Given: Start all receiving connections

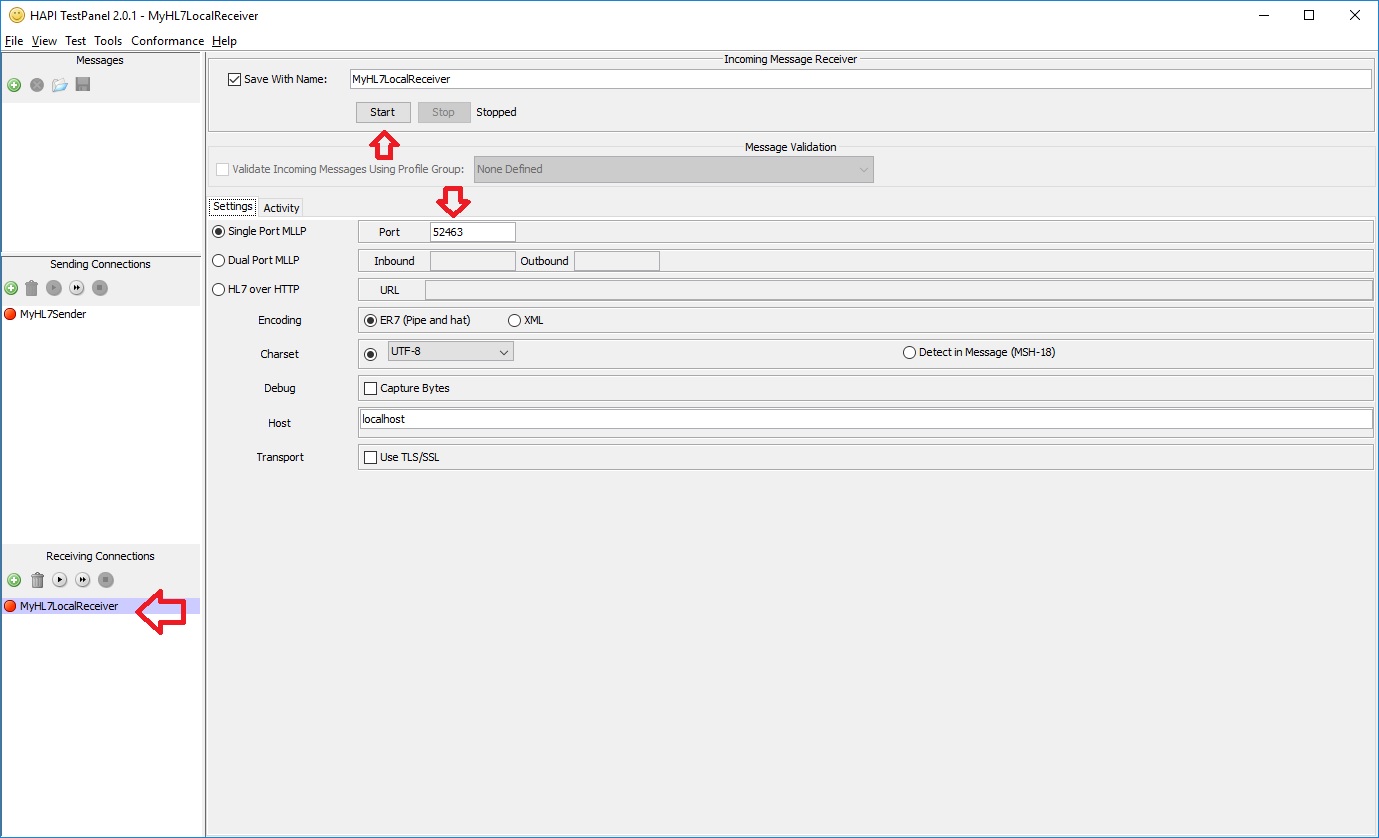Looking at the screenshot, I should (82, 580).
